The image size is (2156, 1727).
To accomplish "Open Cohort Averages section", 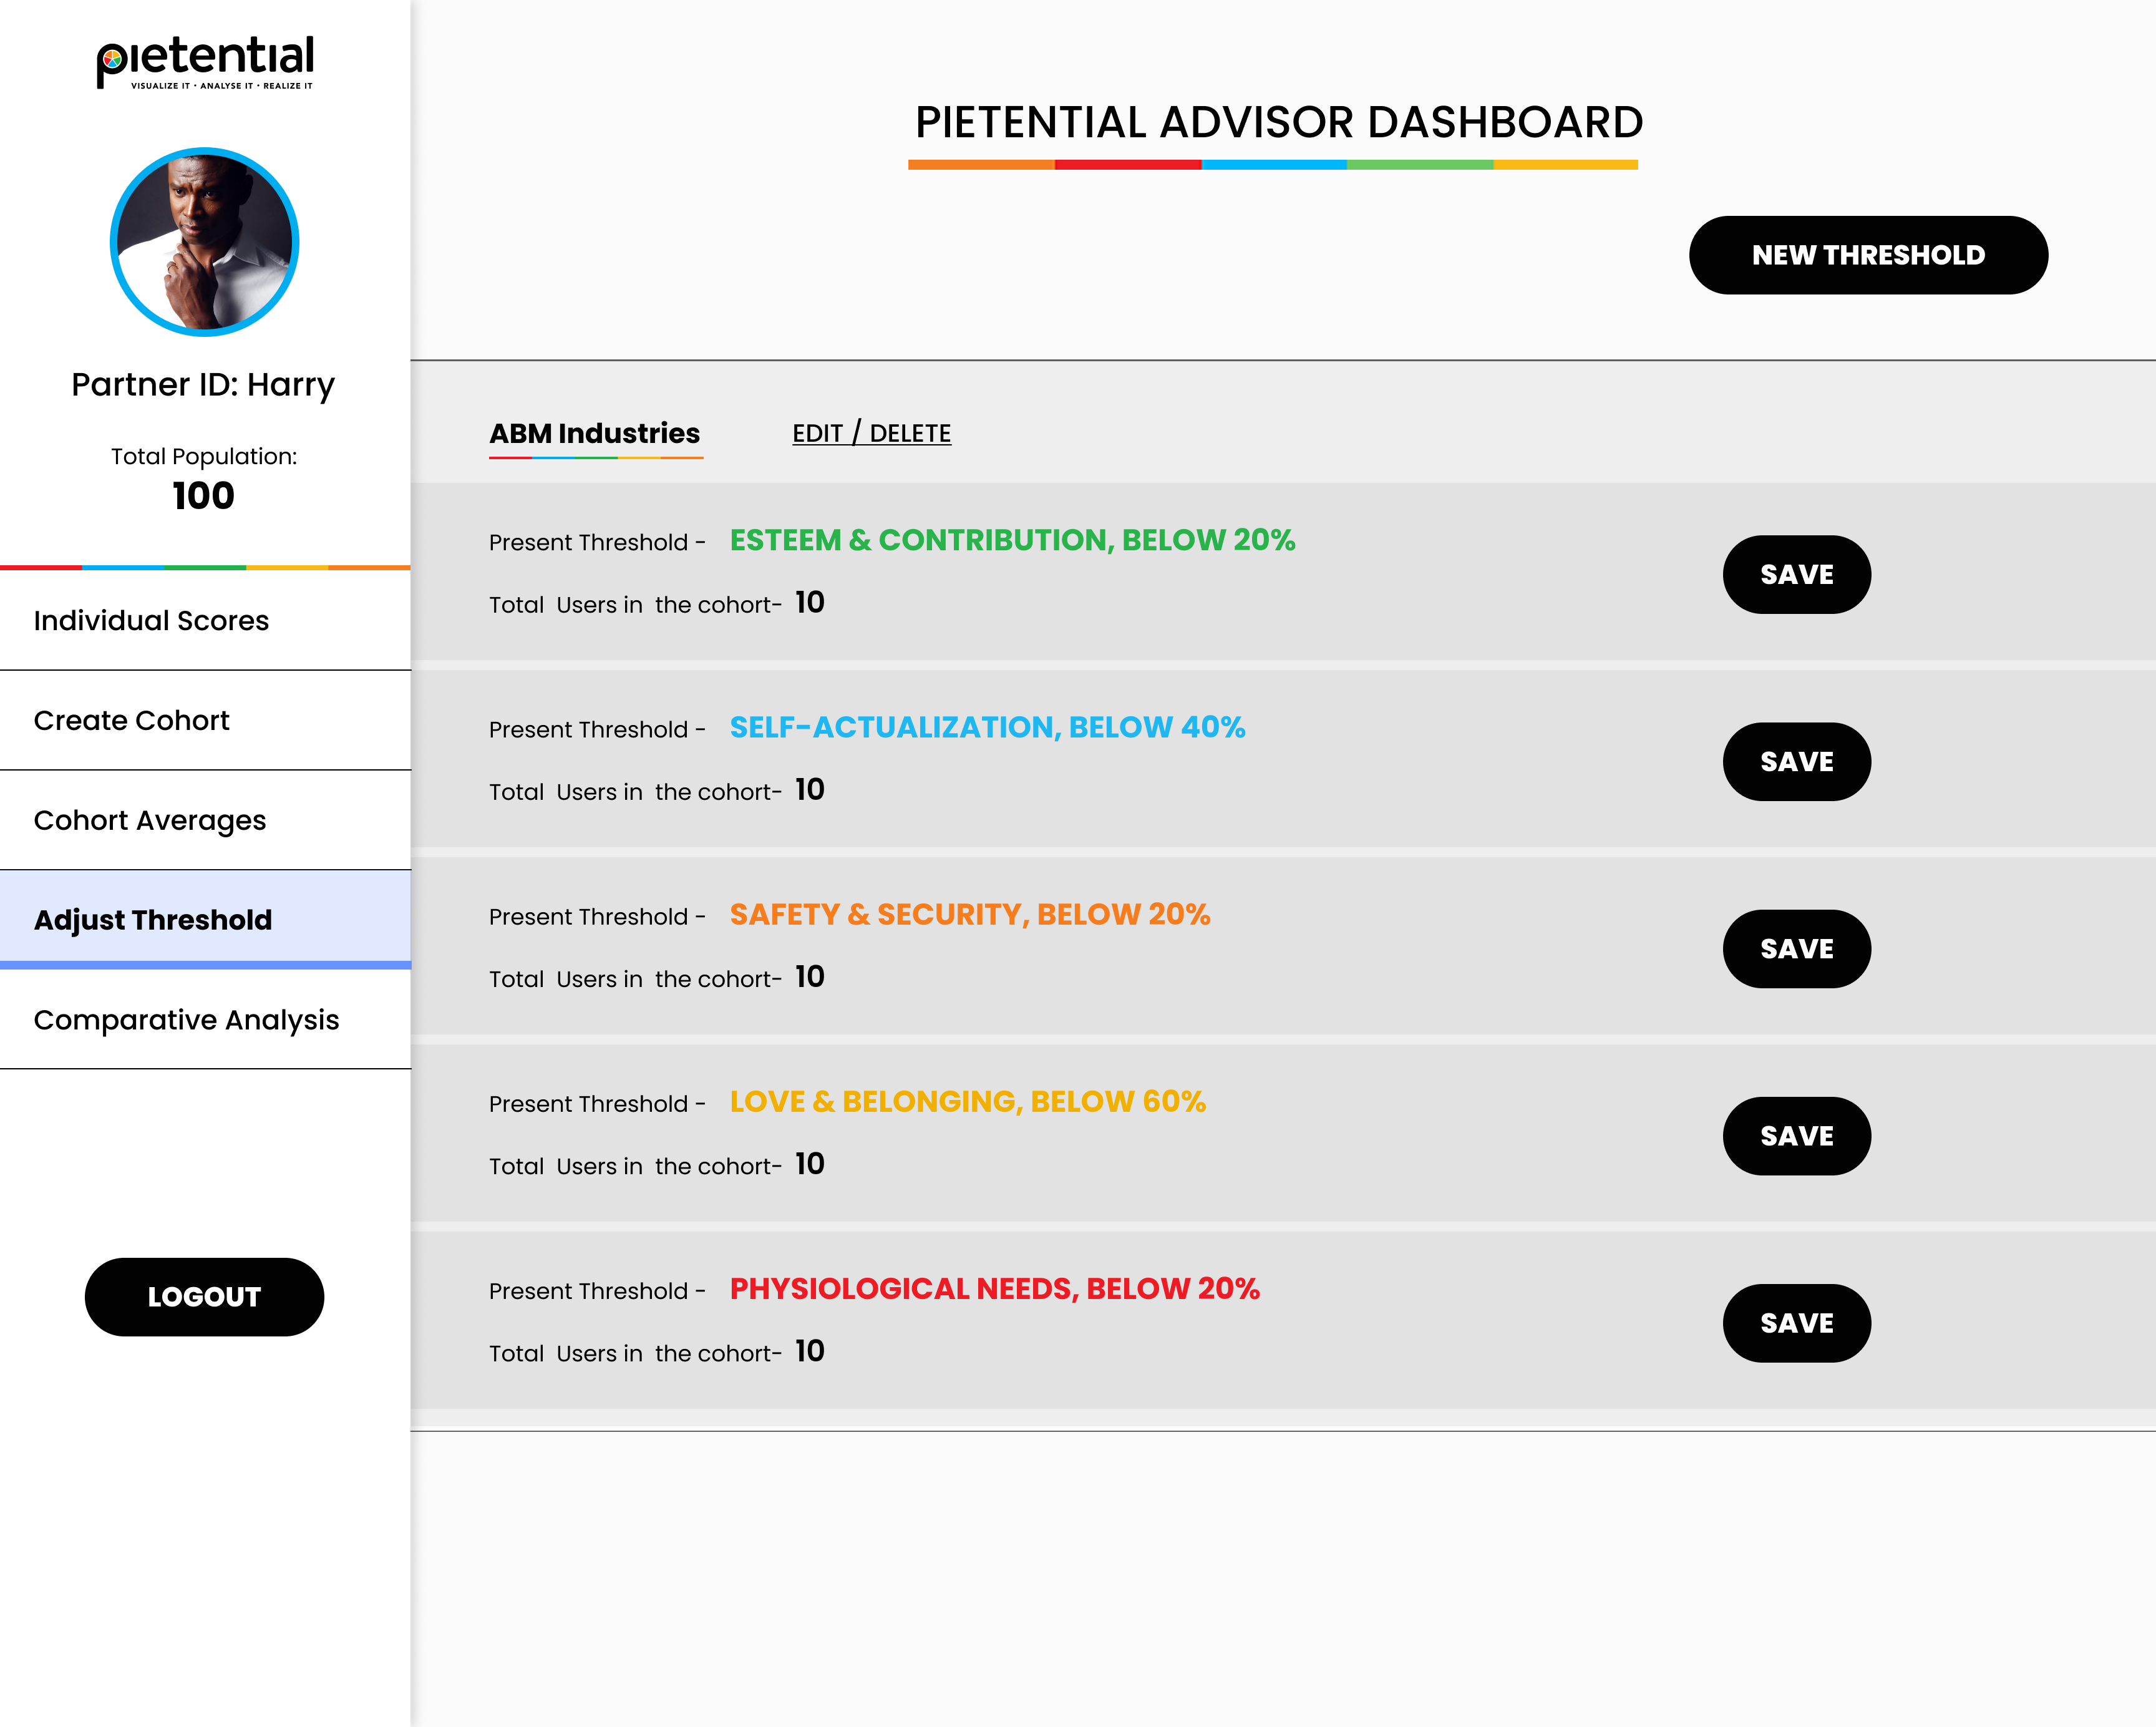I will coord(150,820).
